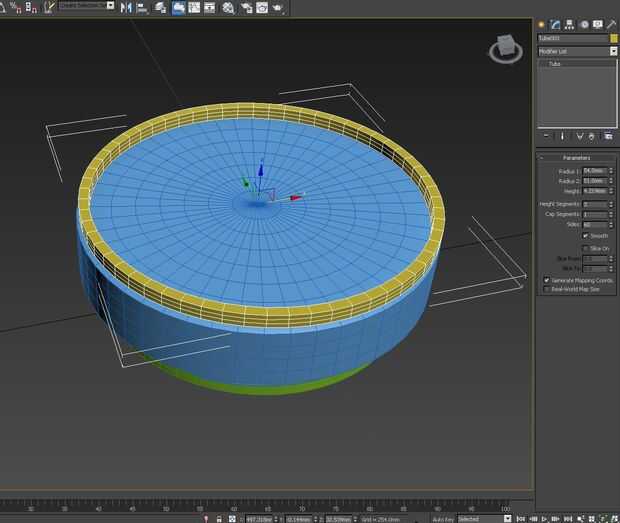
Task: Click the Align tool icon
Action: pyautogui.click(x=141, y=7)
